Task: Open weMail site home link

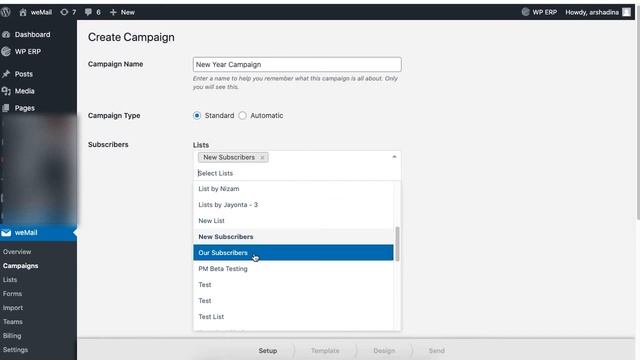Action: tap(36, 12)
